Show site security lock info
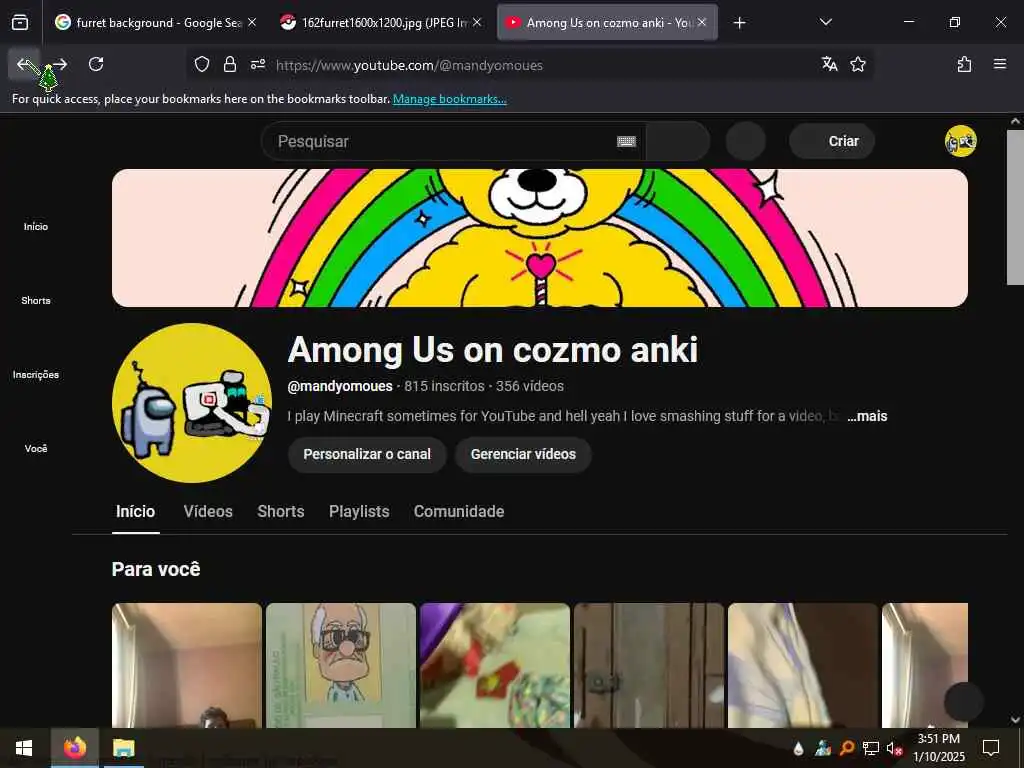Screen dimensions: 1024x768 (230, 64)
